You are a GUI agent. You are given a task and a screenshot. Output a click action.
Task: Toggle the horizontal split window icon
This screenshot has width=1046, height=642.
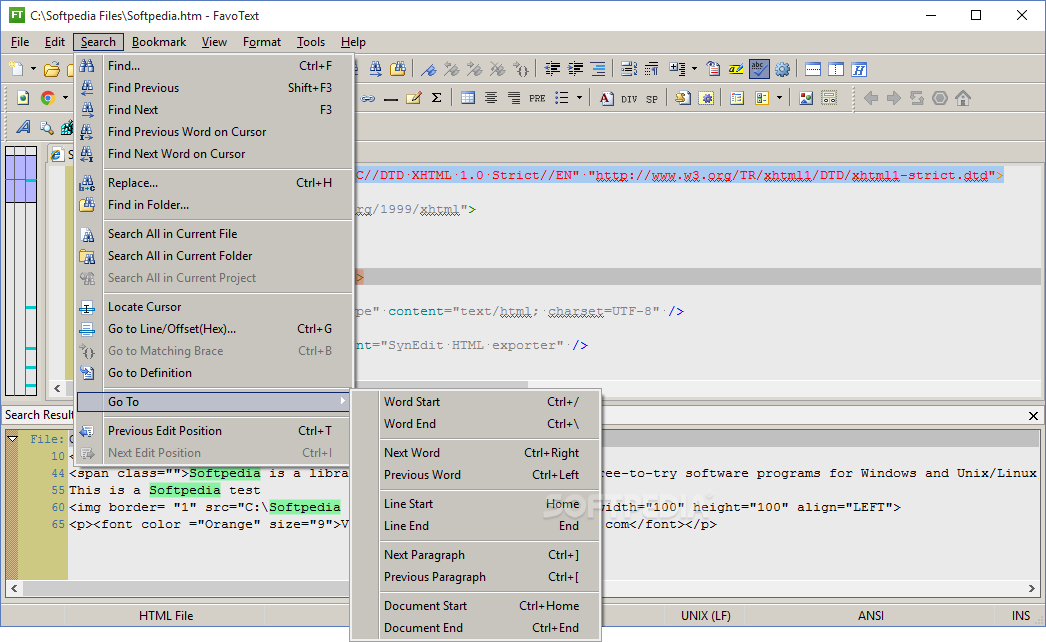click(x=813, y=69)
